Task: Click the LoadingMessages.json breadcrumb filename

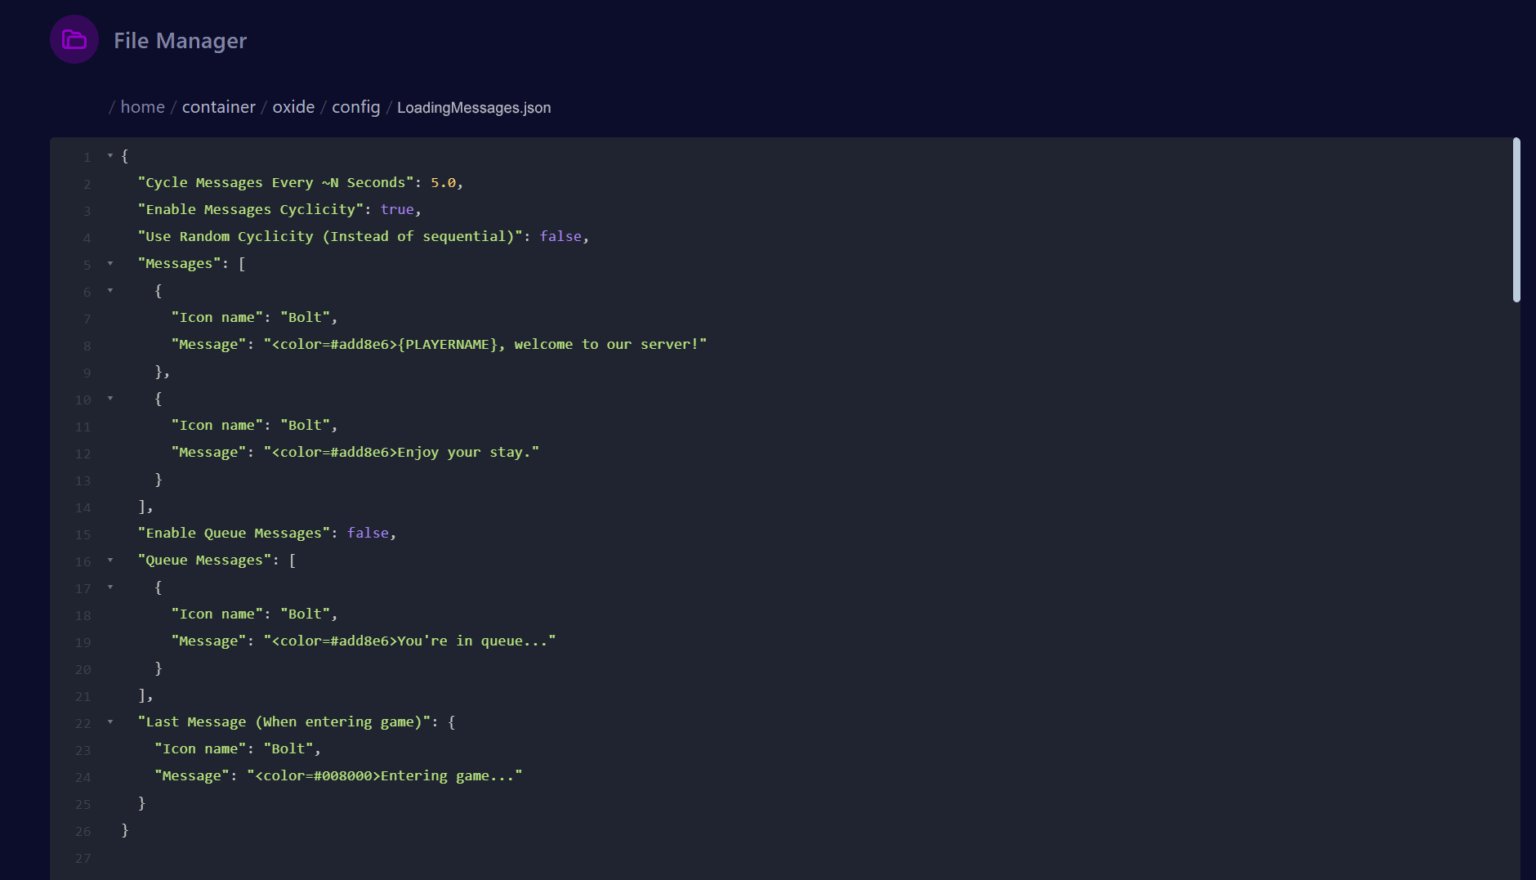Action: point(474,108)
